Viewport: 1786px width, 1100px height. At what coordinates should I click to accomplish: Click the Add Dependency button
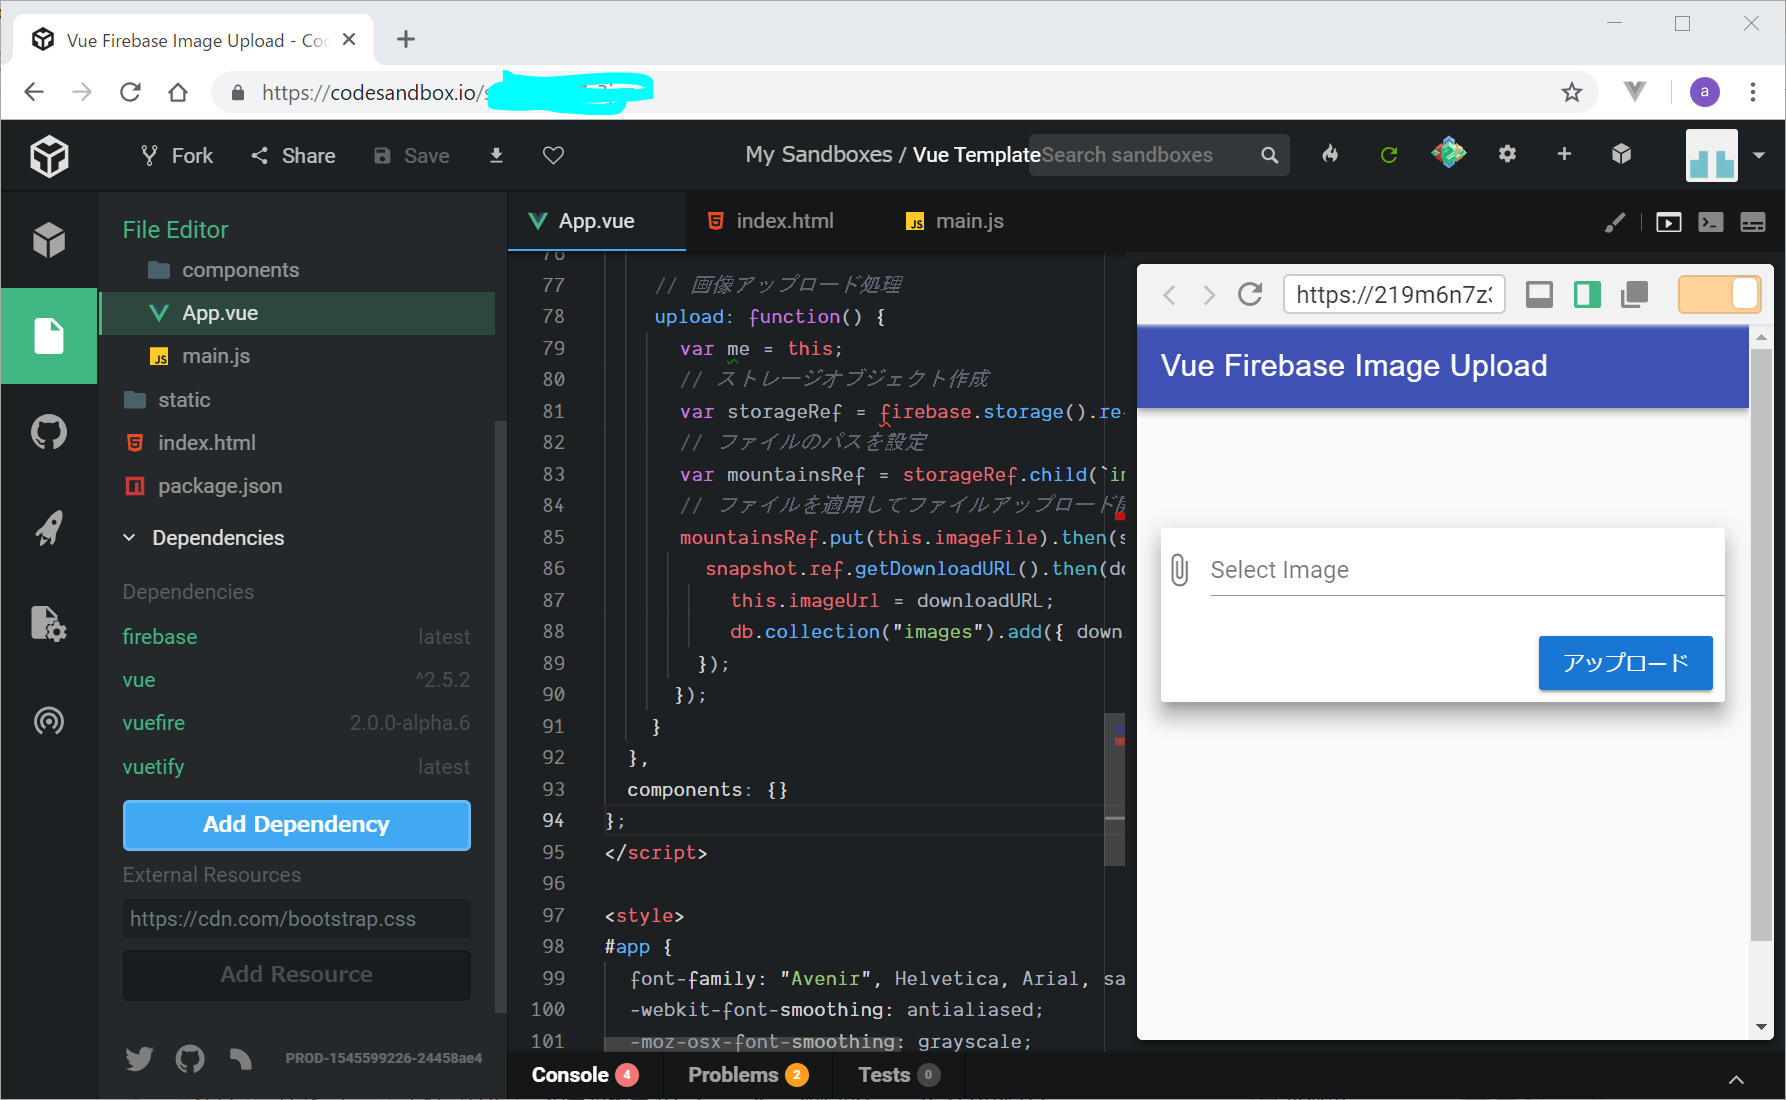tap(296, 825)
